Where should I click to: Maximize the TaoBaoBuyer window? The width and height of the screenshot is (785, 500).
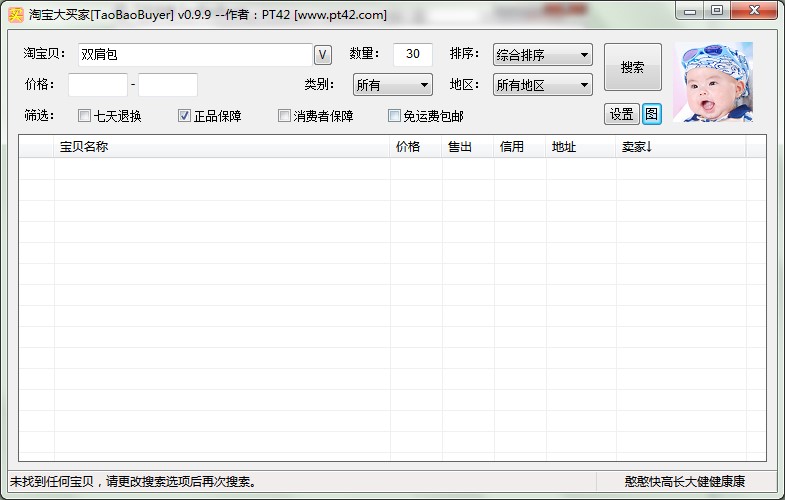pos(717,11)
